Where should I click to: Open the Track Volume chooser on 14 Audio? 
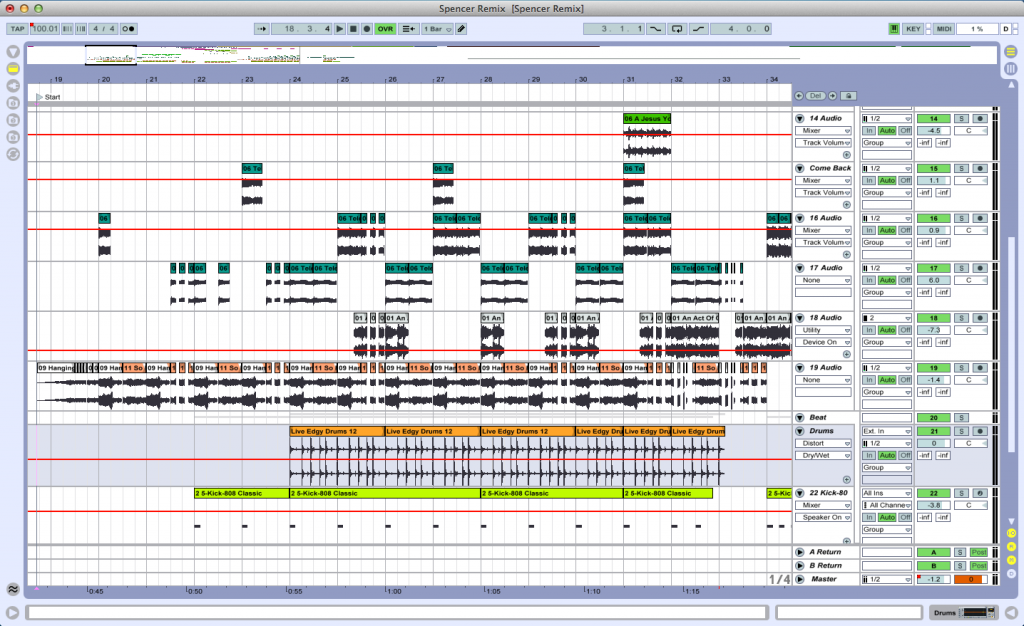click(x=824, y=143)
